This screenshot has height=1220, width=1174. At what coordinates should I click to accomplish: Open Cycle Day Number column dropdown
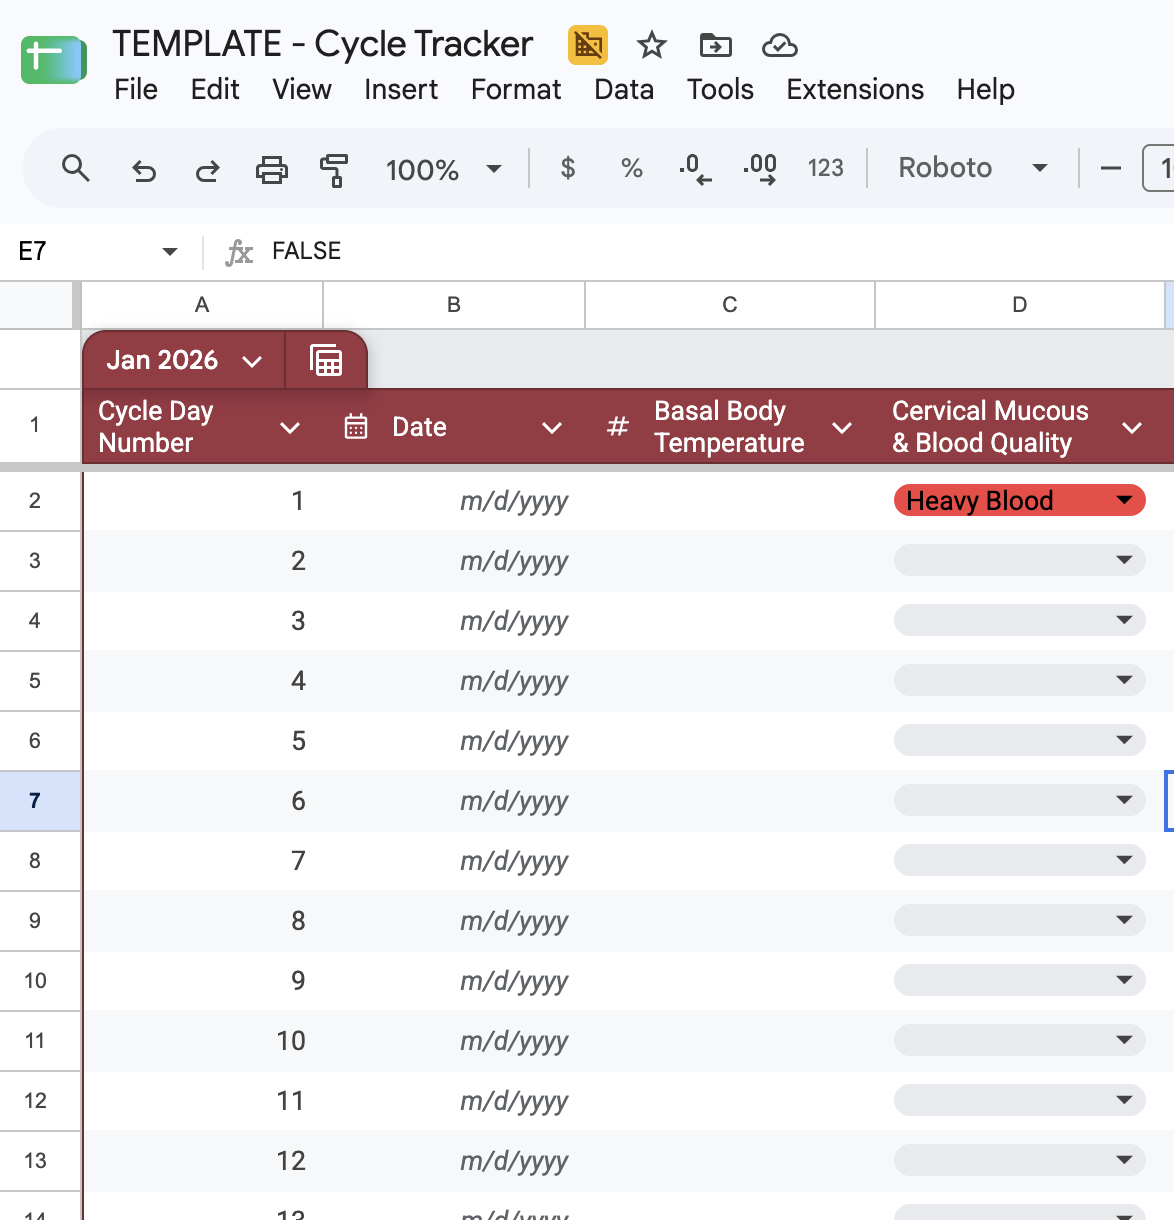[x=290, y=428]
